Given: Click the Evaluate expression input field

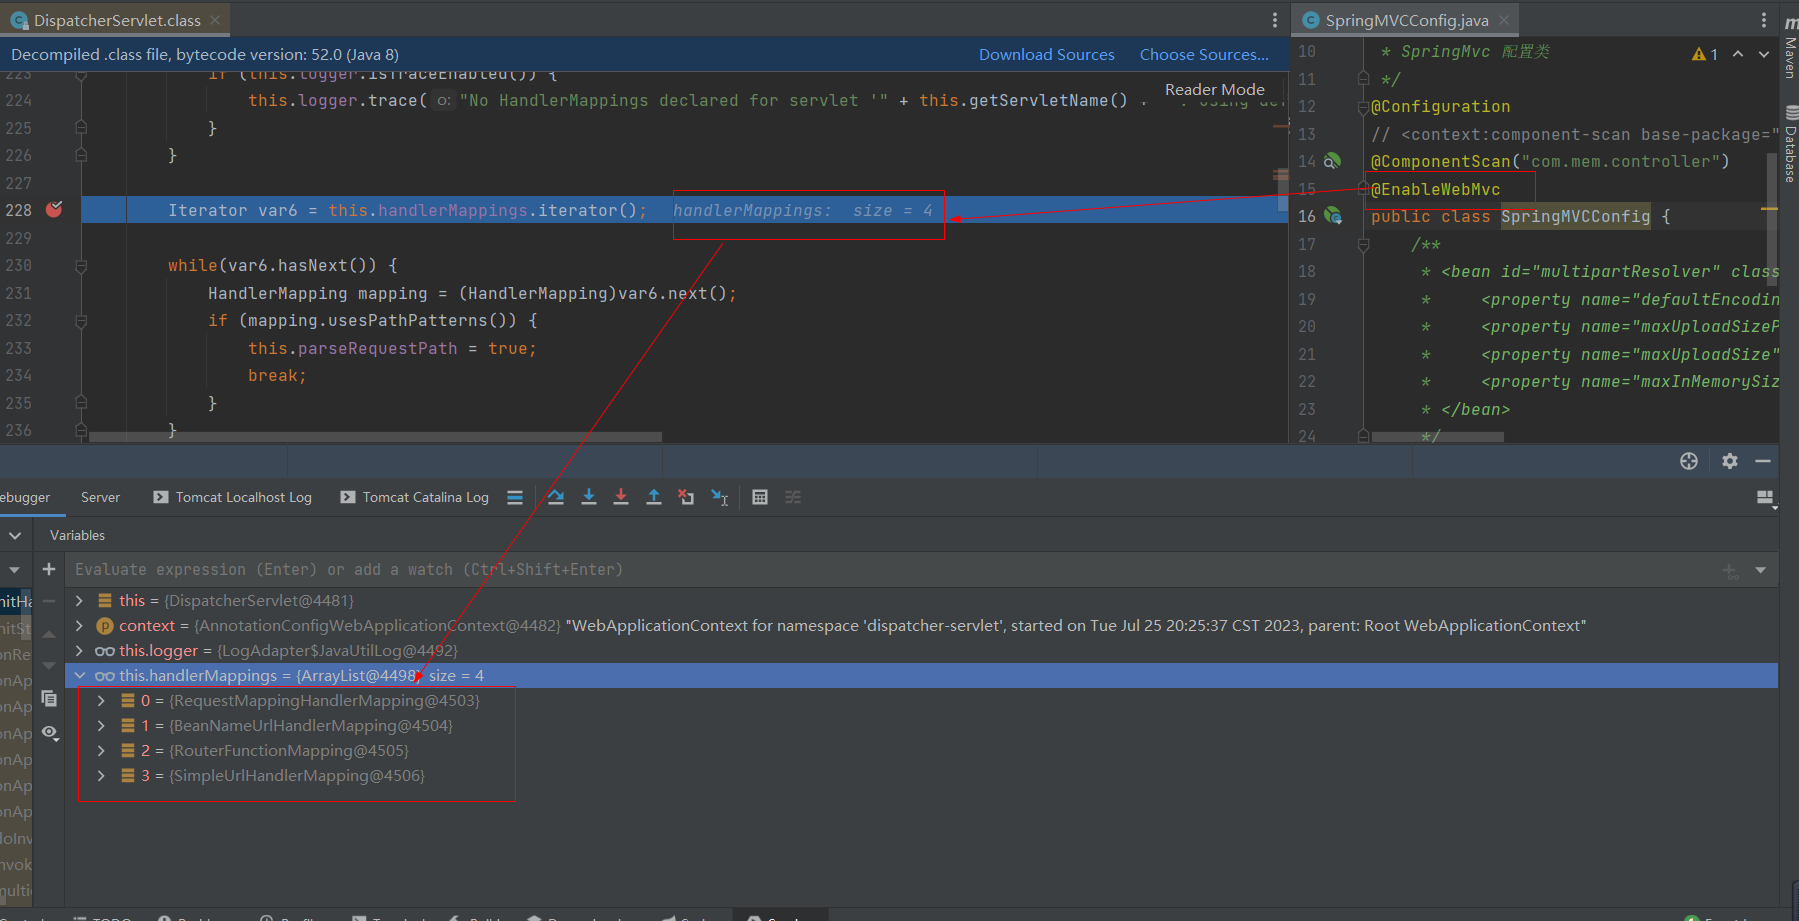Looking at the screenshot, I should (x=890, y=569).
